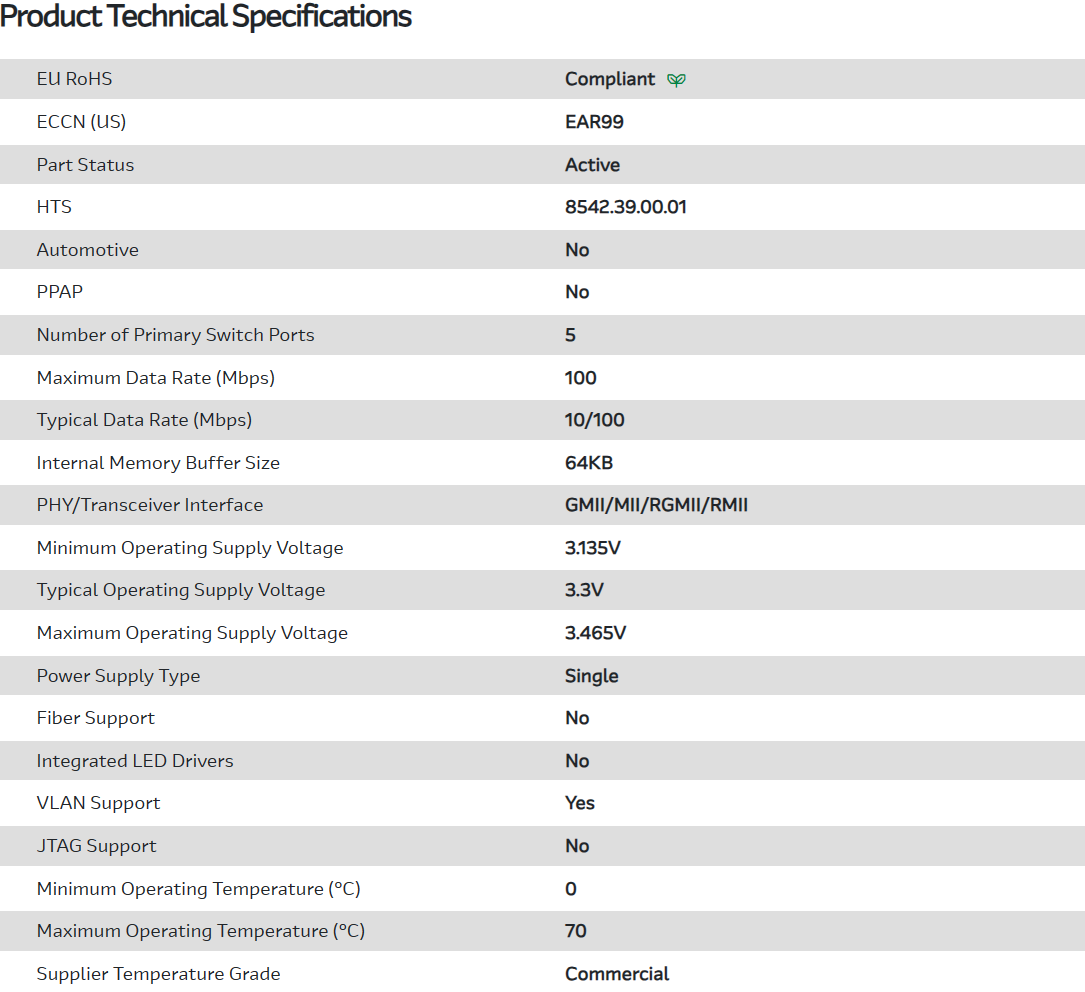Screen dimensions: 1085x992
Task: Select the Commercial temperature grade value
Action: click(x=617, y=974)
